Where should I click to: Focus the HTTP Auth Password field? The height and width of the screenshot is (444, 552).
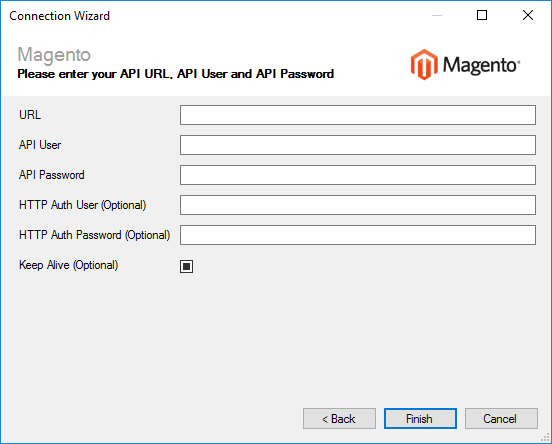point(358,235)
